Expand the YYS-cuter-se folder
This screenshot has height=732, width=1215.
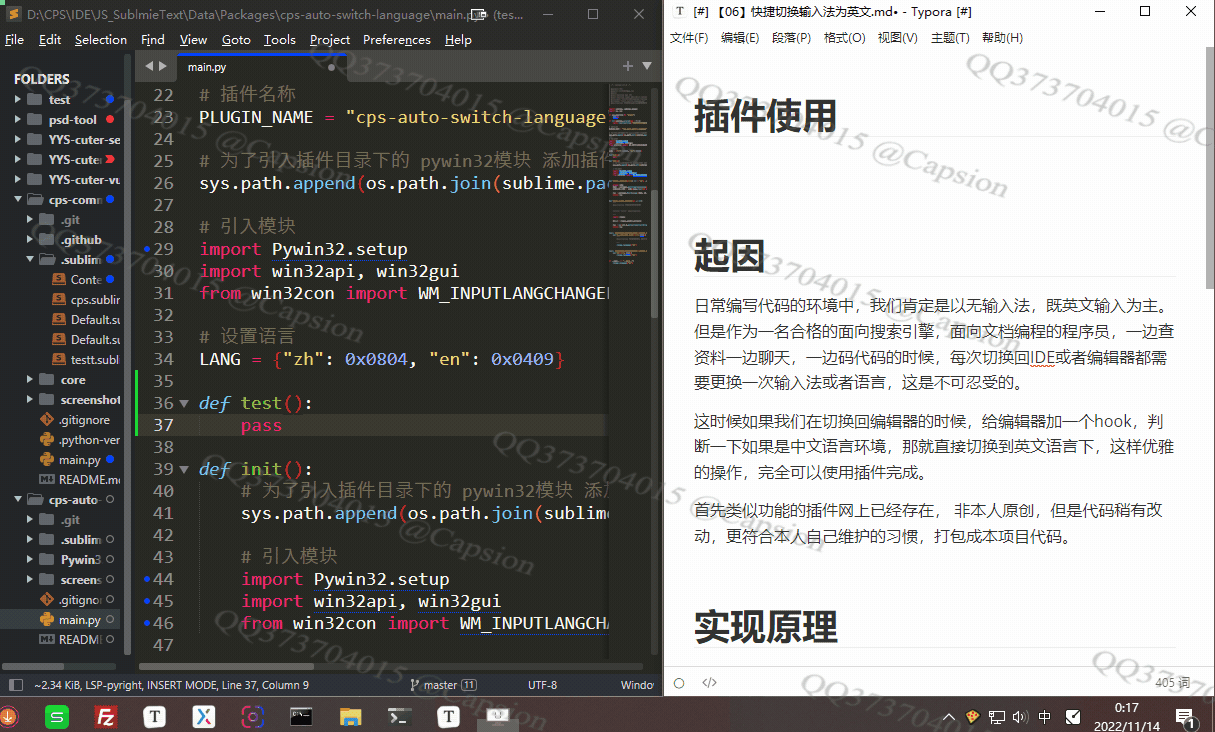[18, 139]
